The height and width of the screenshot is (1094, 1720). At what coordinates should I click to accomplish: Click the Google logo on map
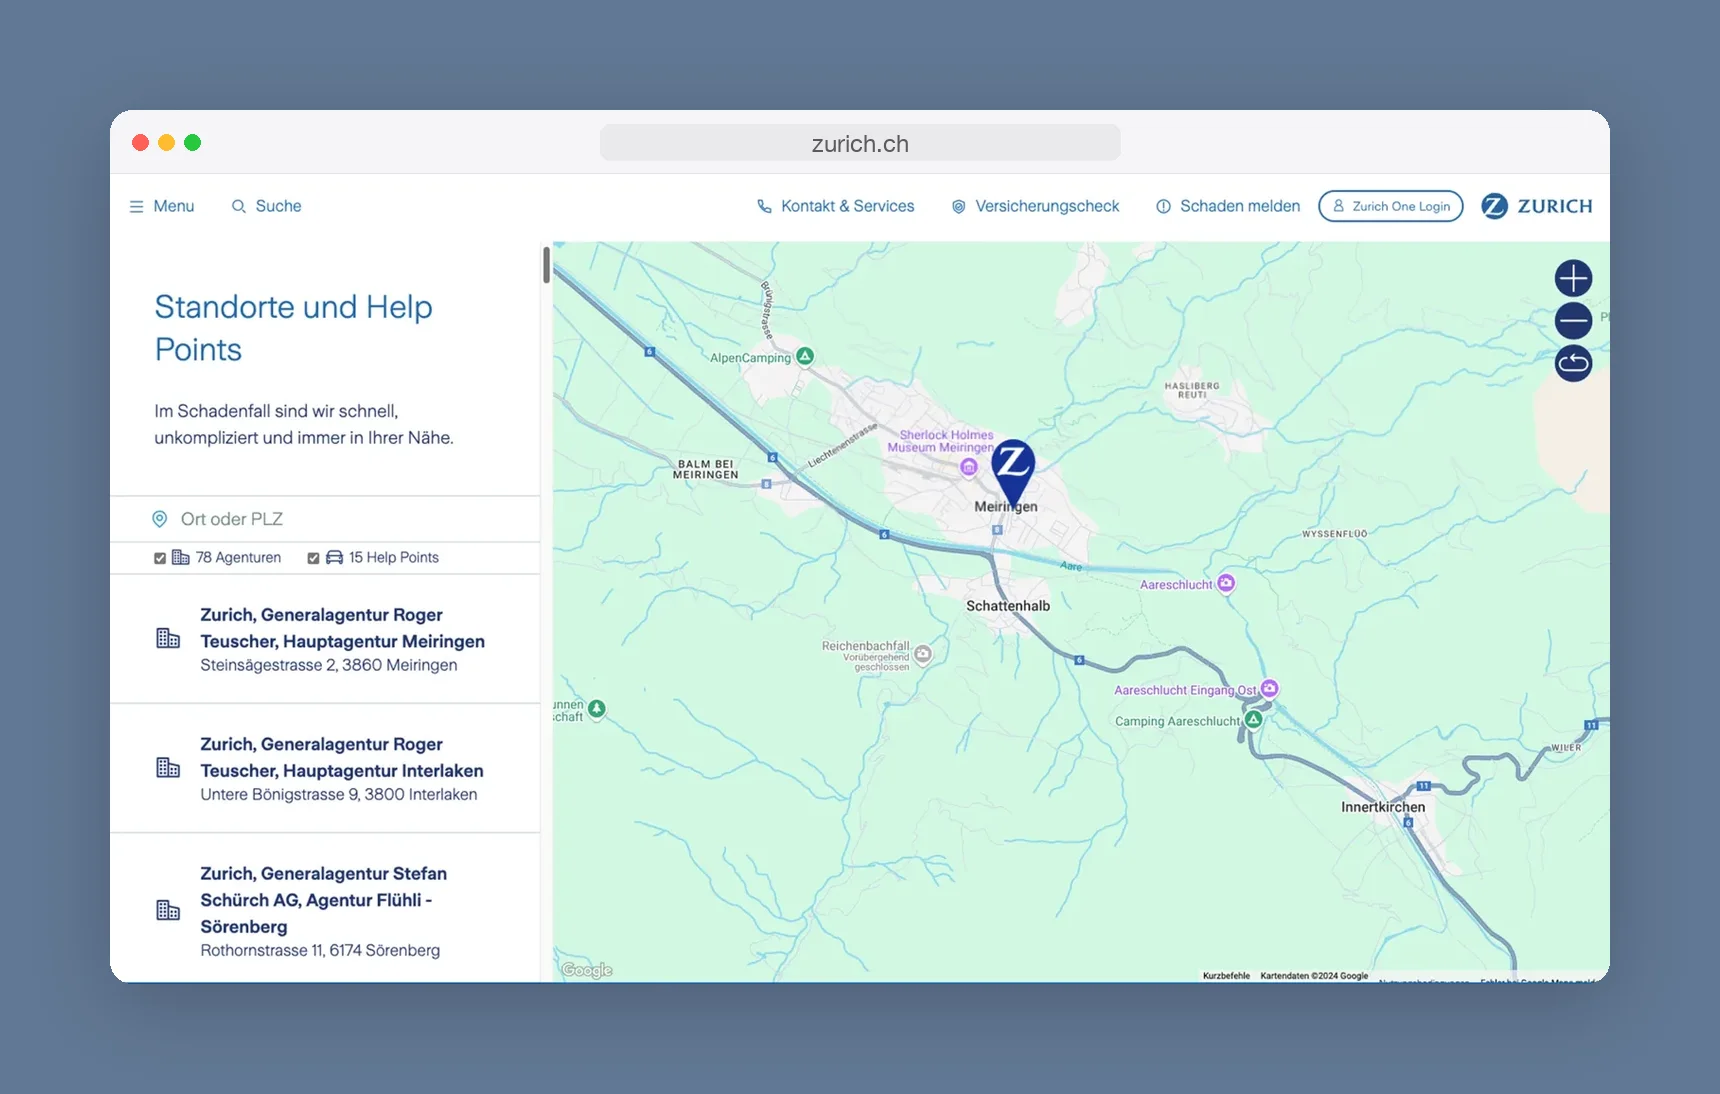coord(587,970)
